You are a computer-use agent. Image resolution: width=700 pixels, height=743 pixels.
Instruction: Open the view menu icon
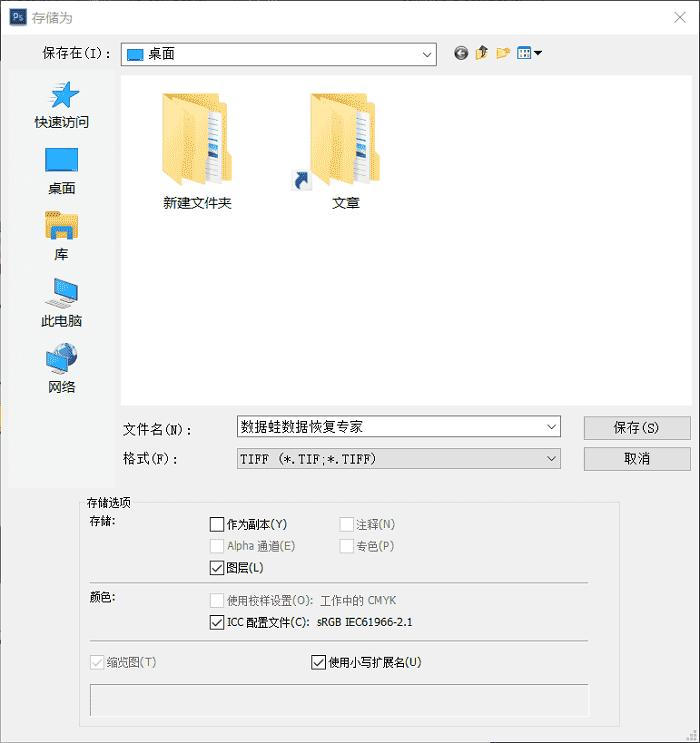click(529, 53)
